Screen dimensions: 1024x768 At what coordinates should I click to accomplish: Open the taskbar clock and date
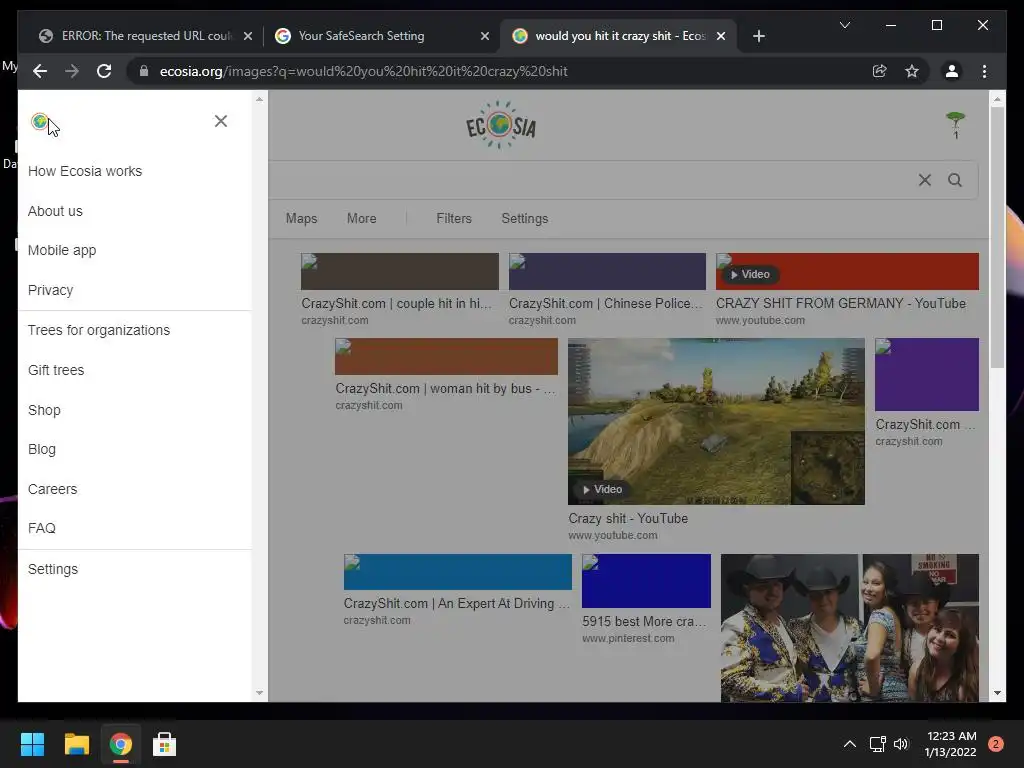(950, 744)
